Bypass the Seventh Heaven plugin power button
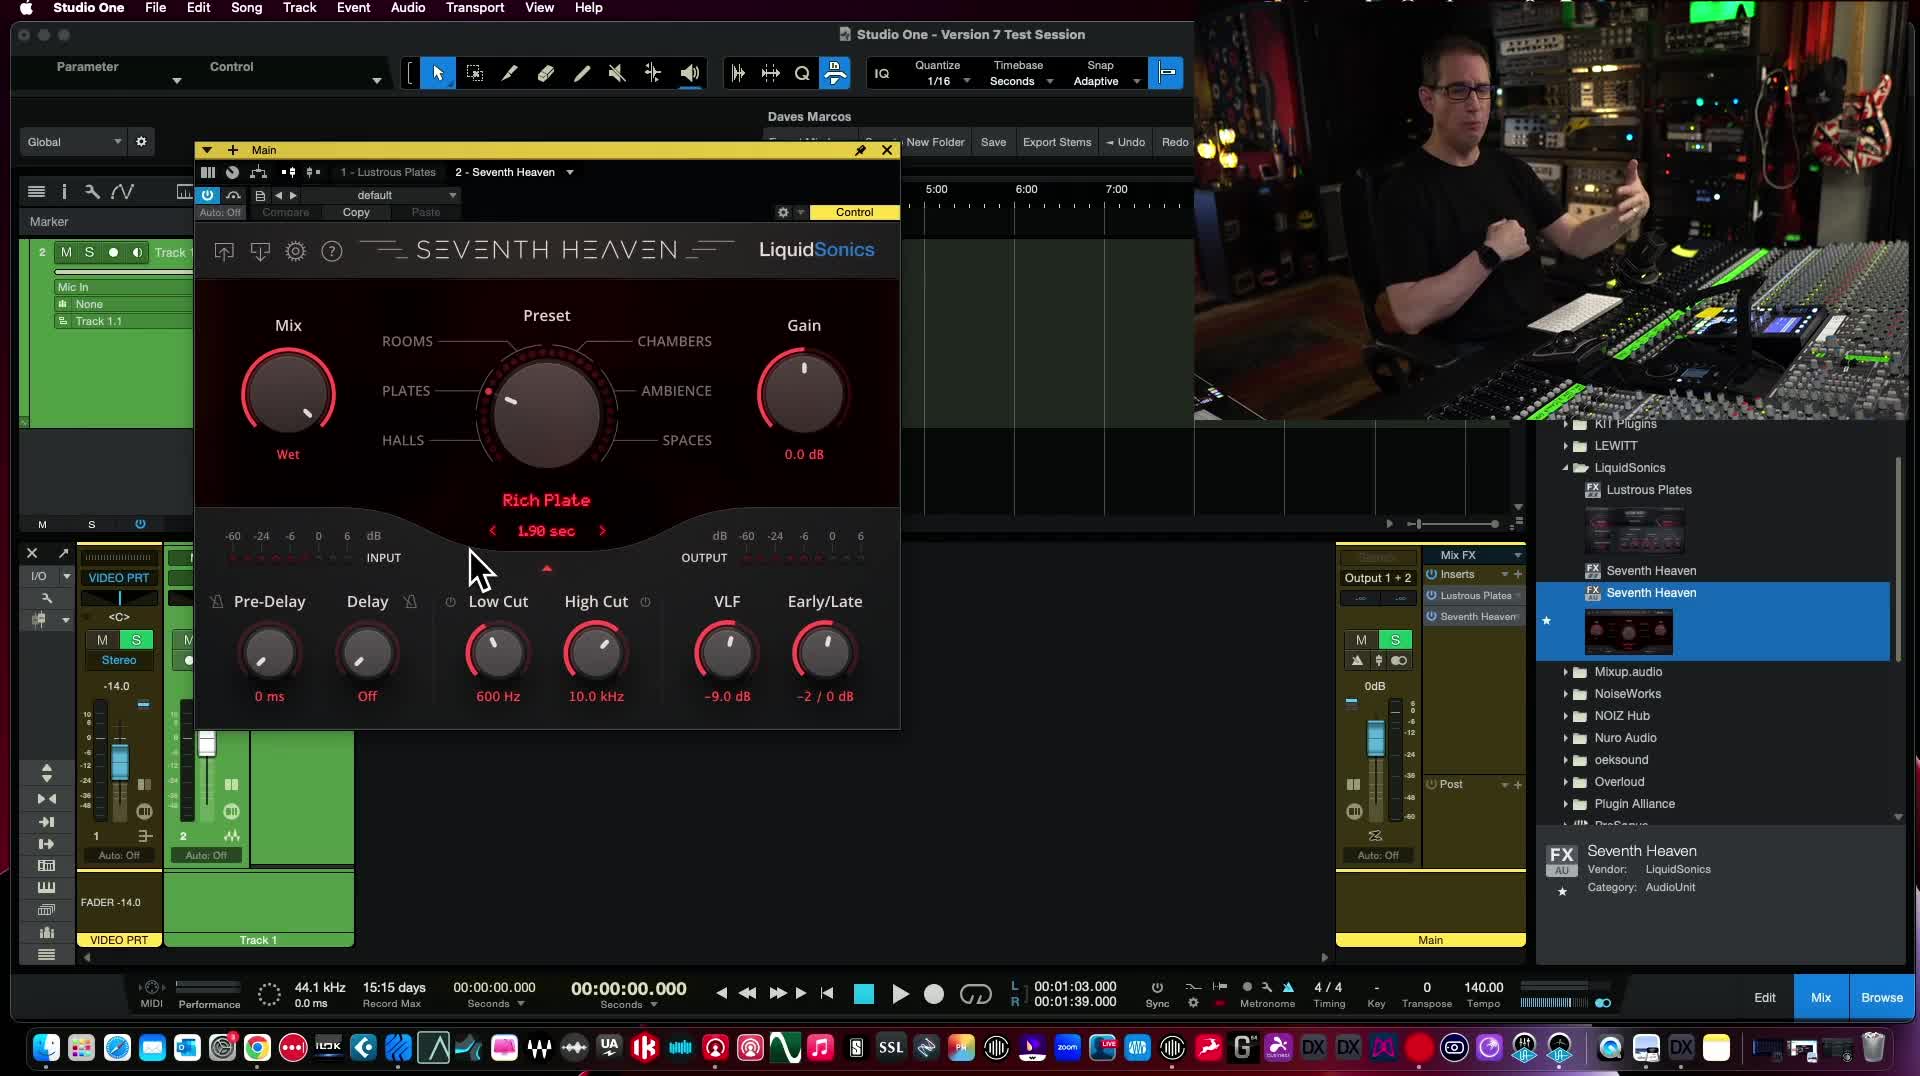1920x1076 pixels. [207, 195]
